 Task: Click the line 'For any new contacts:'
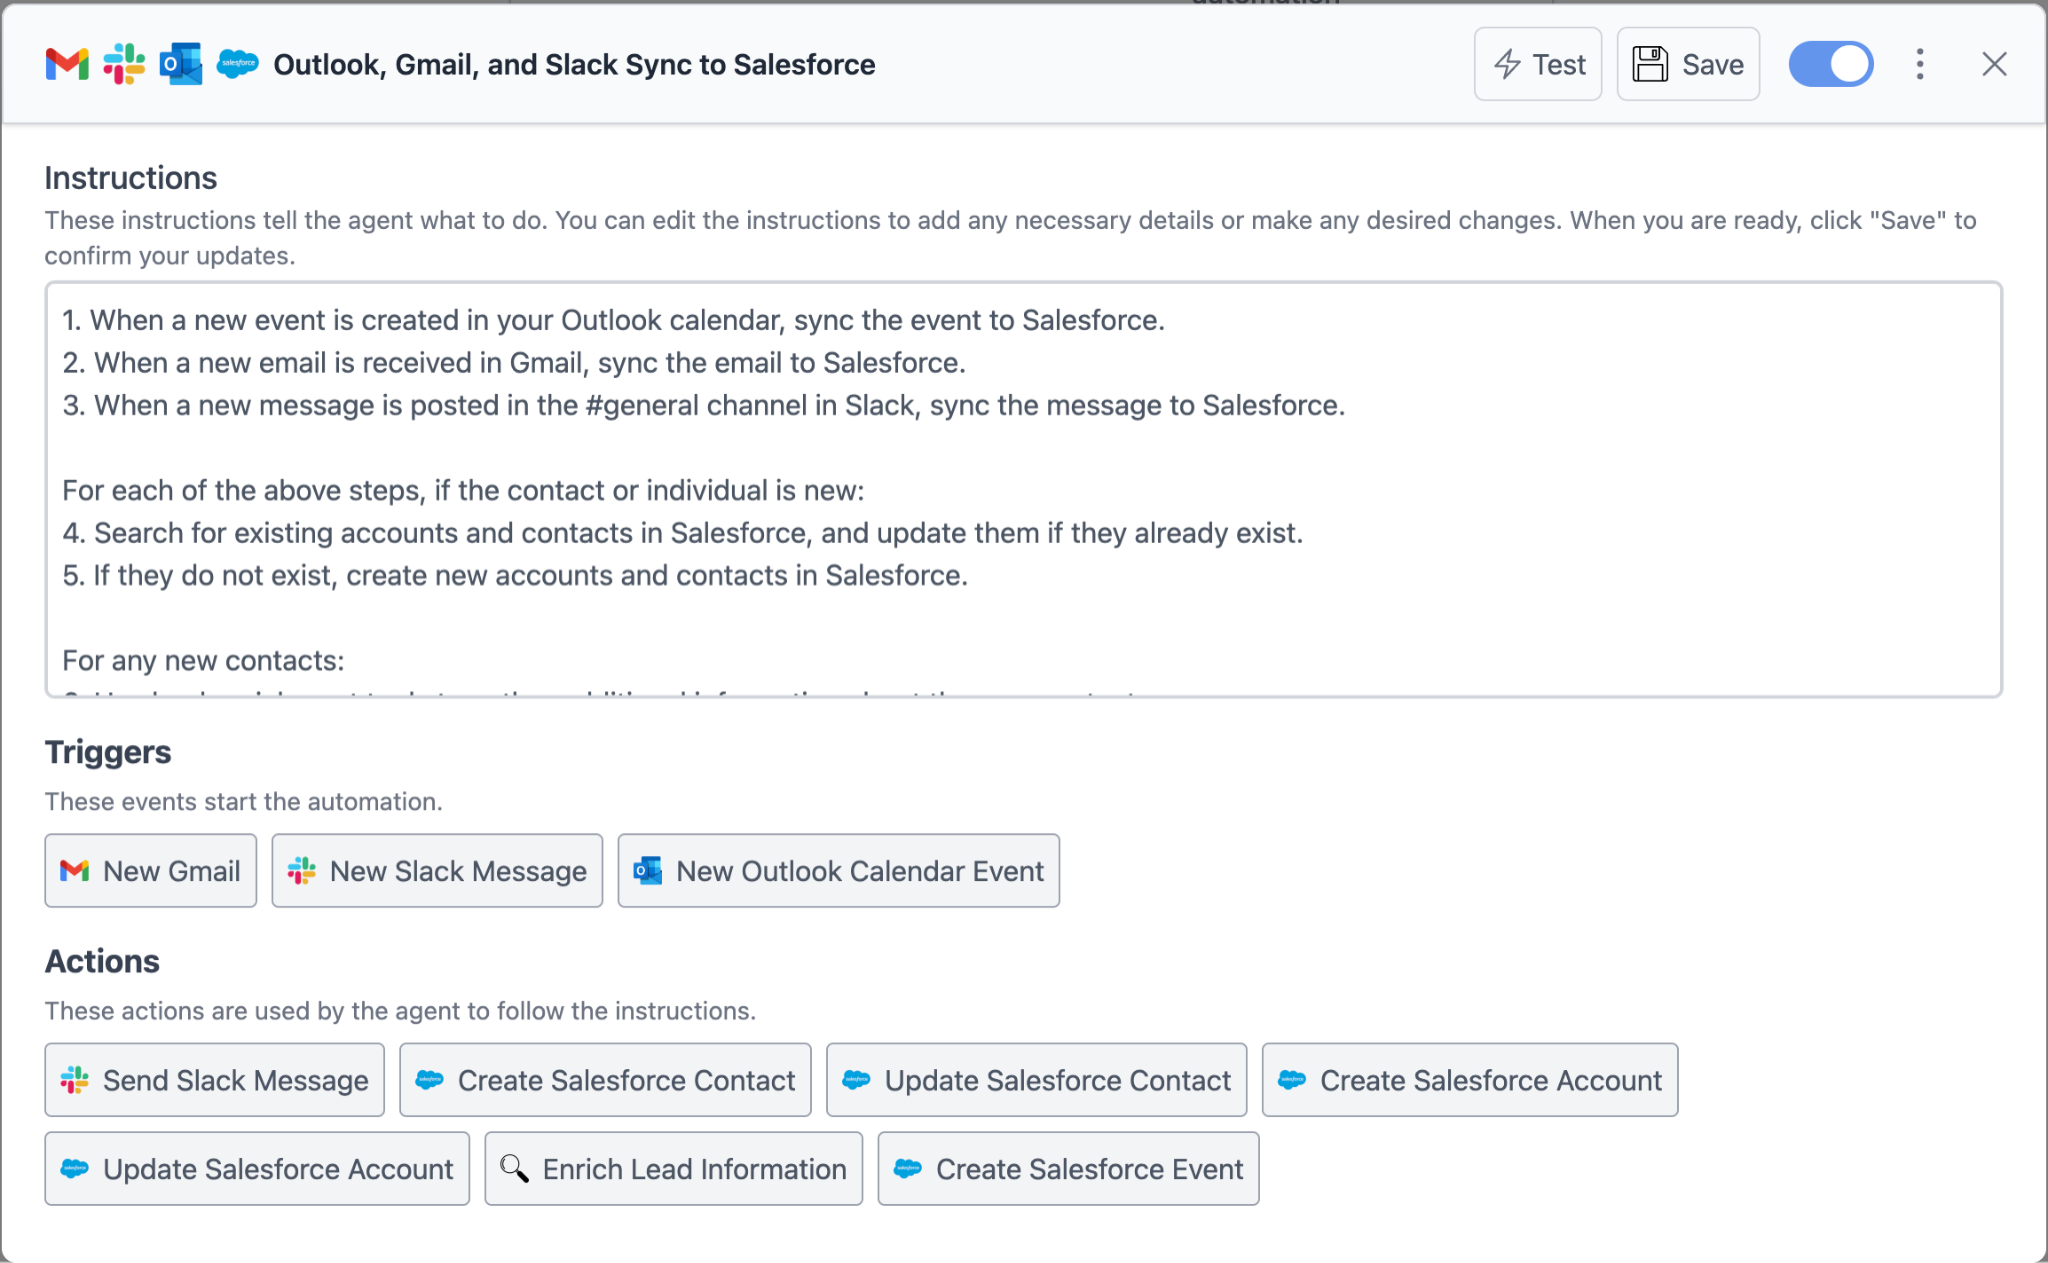coord(203,661)
